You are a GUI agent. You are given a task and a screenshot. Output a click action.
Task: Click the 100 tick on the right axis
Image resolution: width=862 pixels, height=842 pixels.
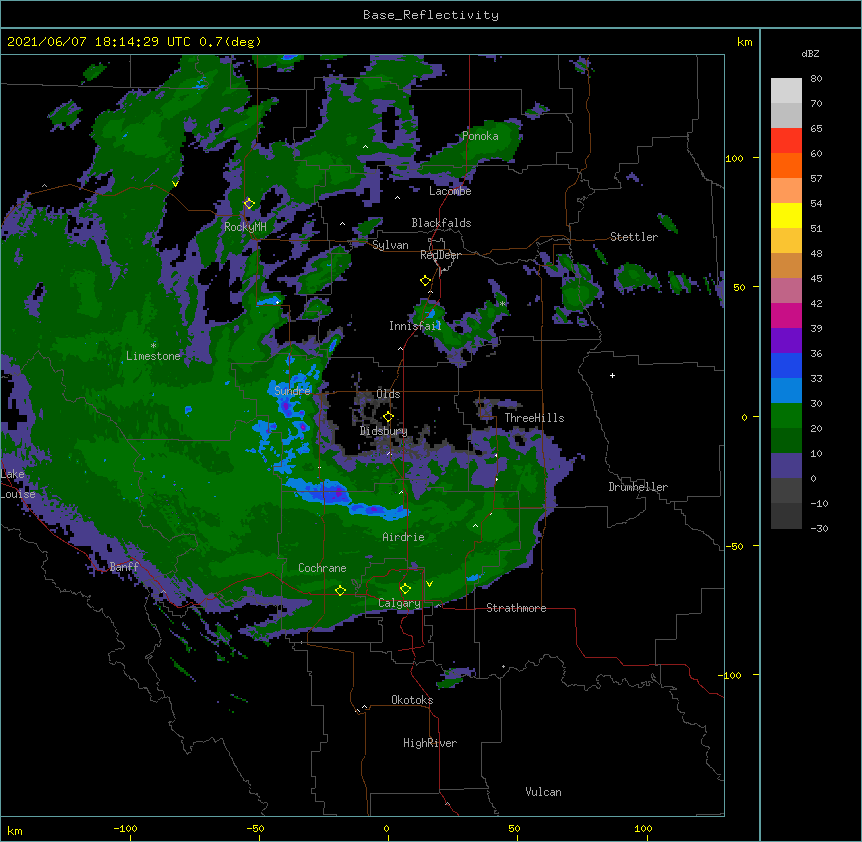point(734,158)
